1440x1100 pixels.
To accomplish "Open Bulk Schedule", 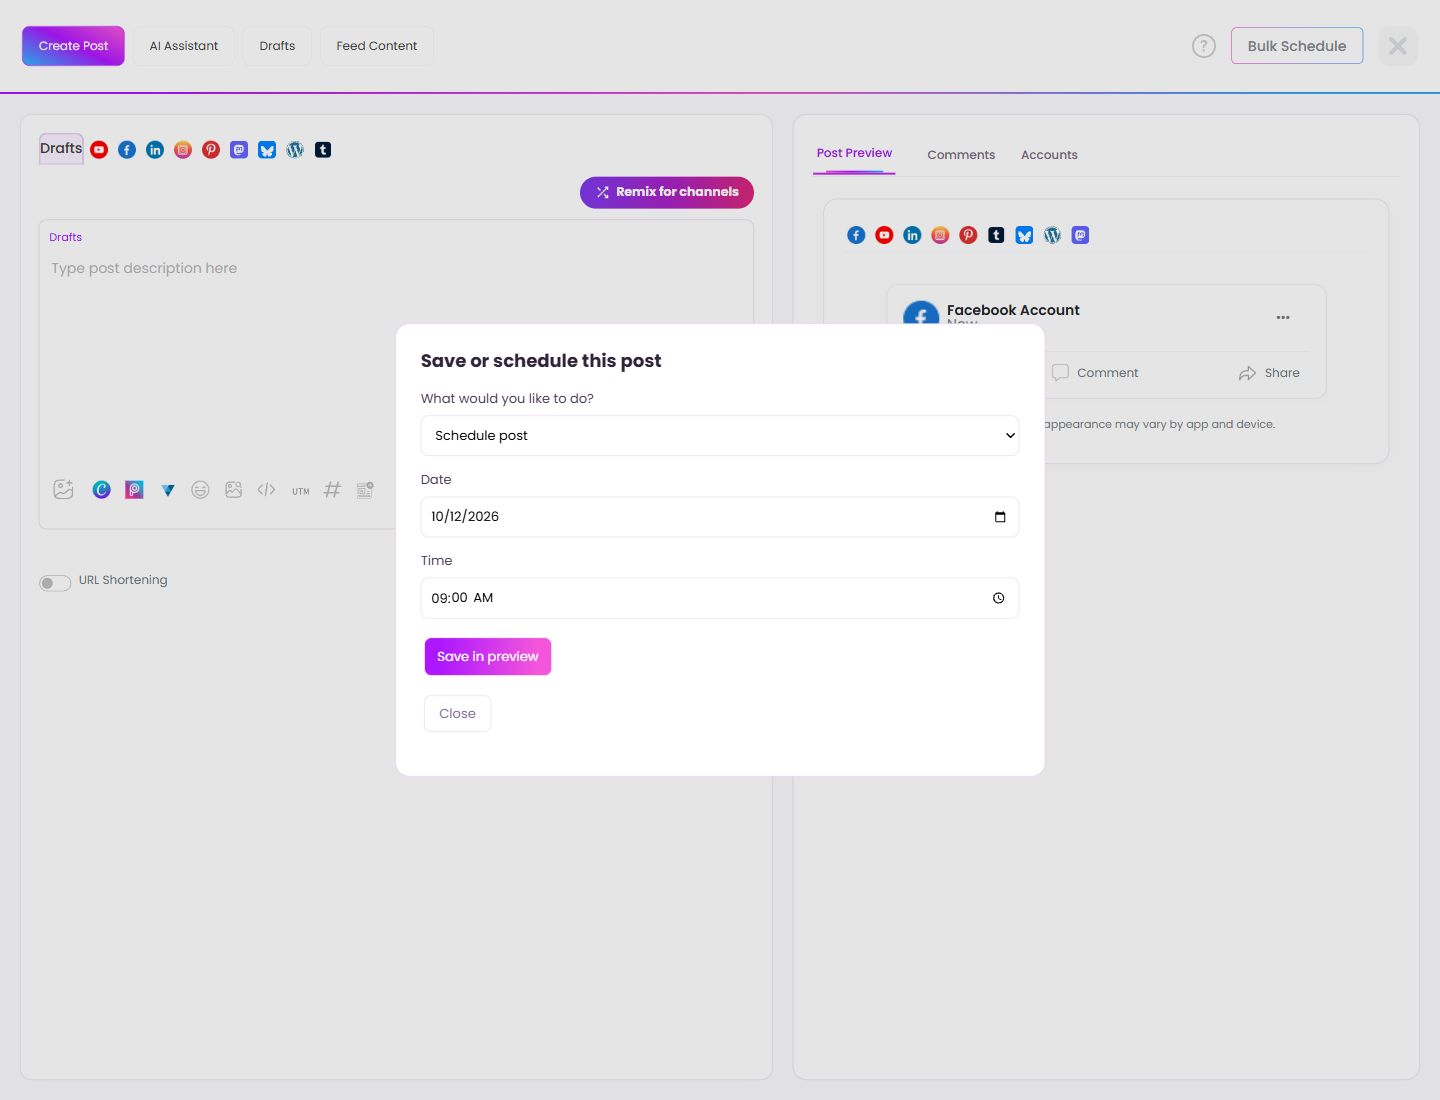I will click(1297, 46).
